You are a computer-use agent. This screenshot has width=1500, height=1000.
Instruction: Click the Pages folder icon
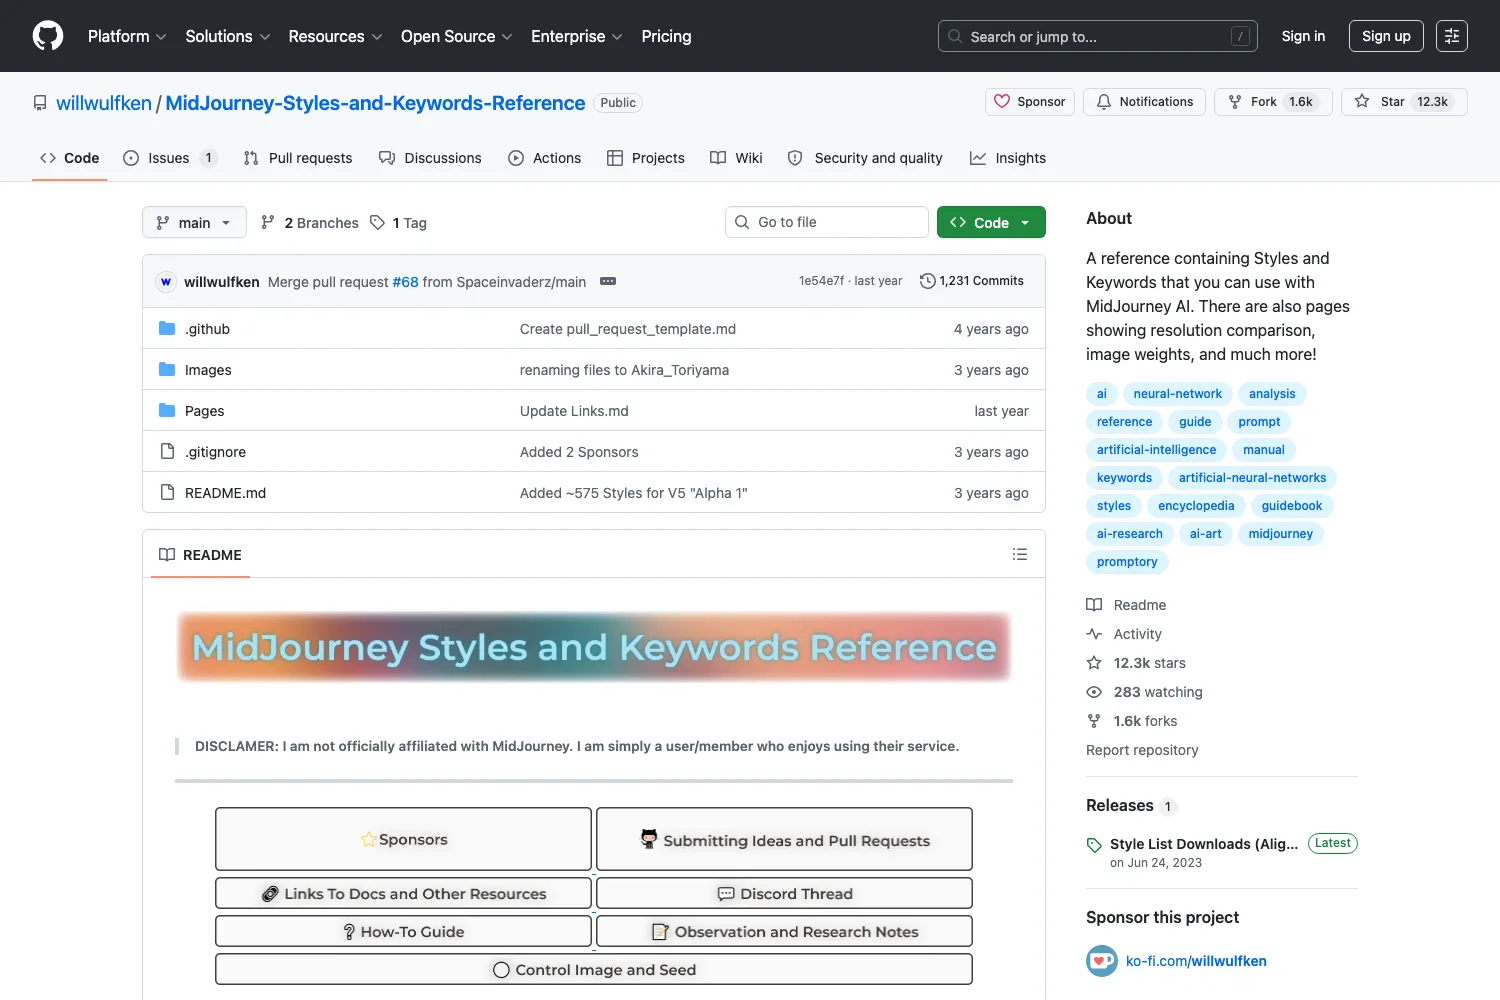tap(167, 410)
